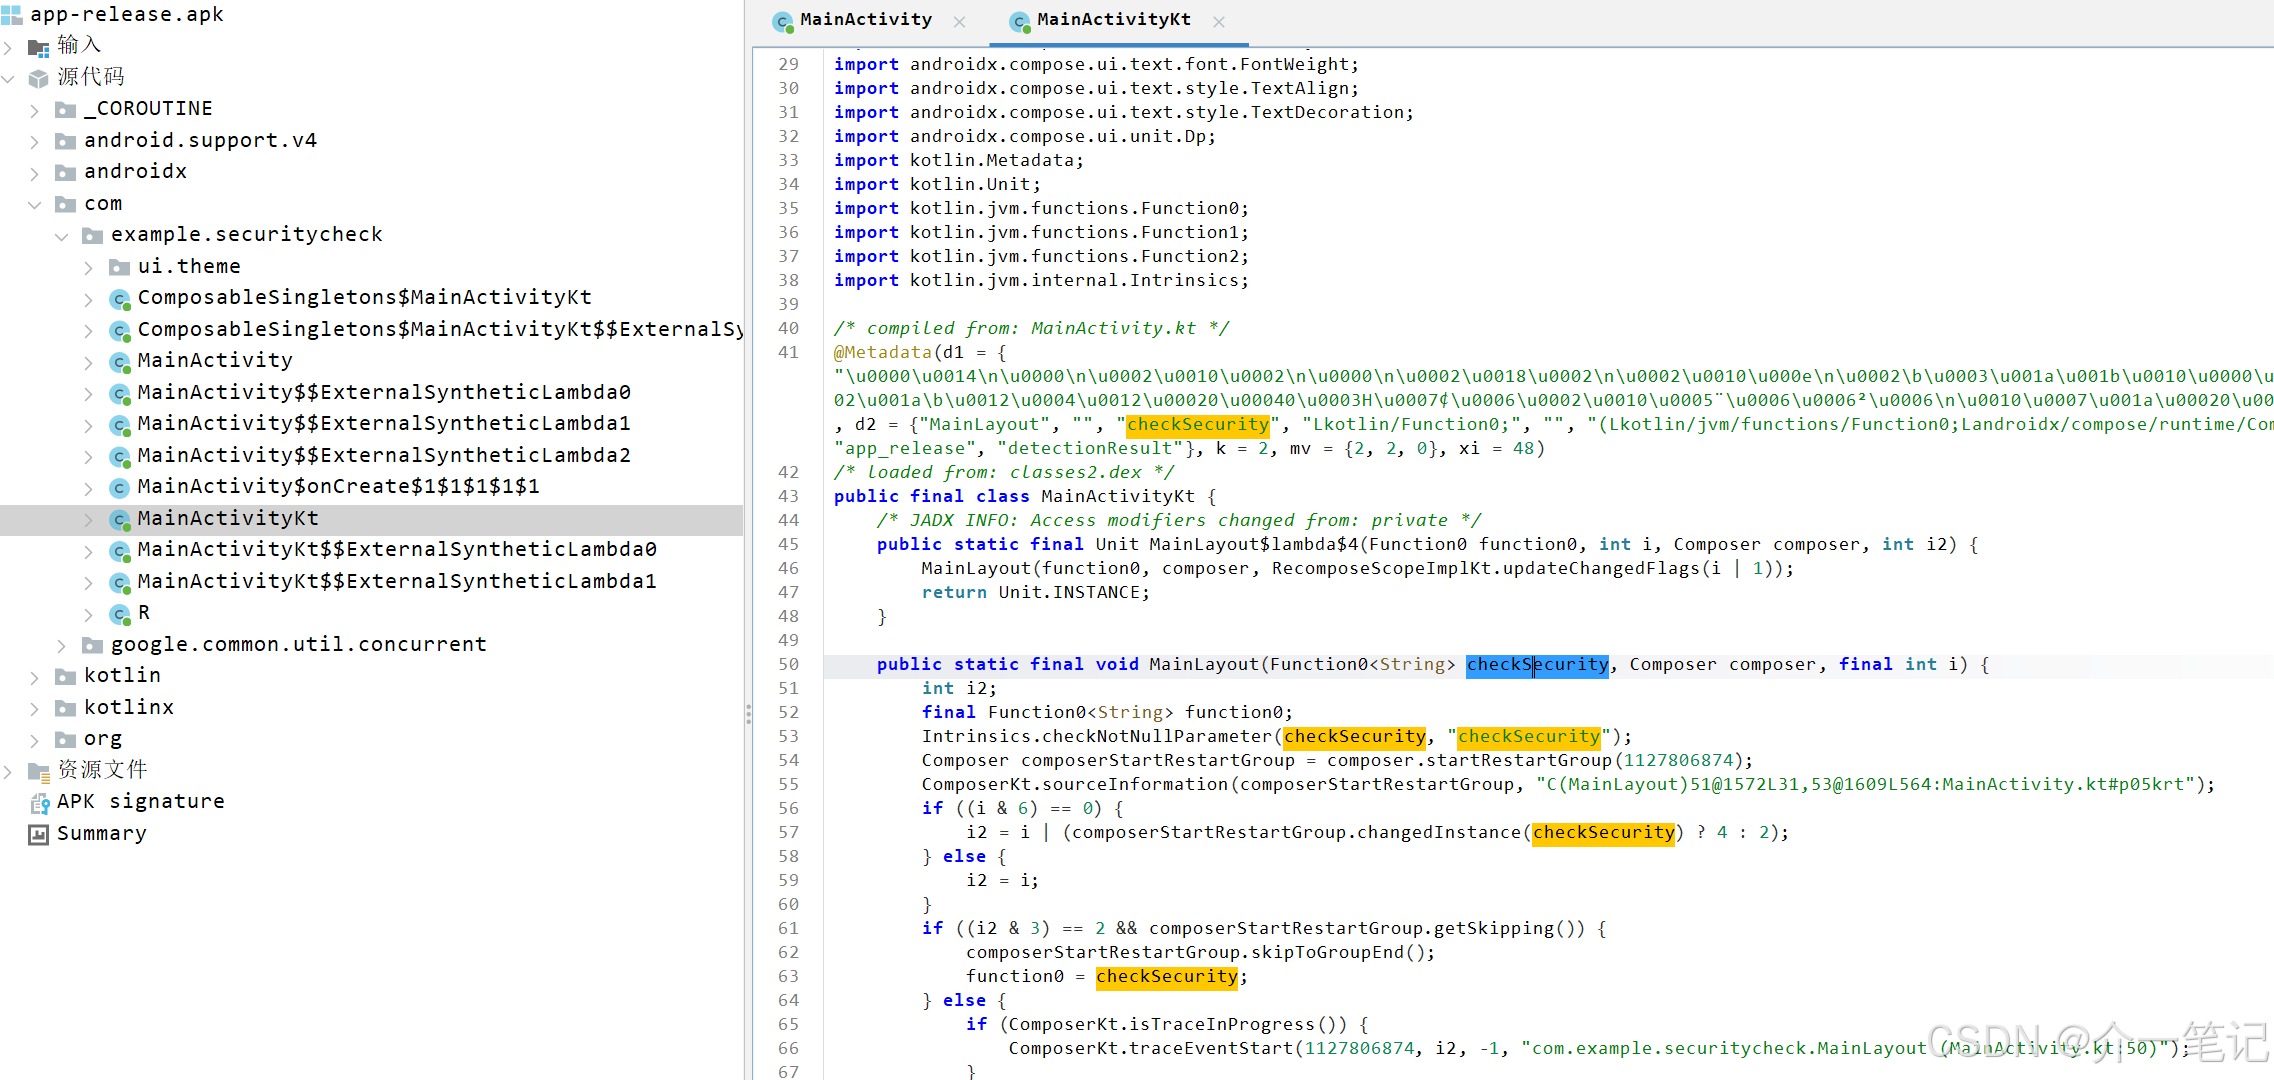Collapse the example.securitycheck package

(62, 236)
